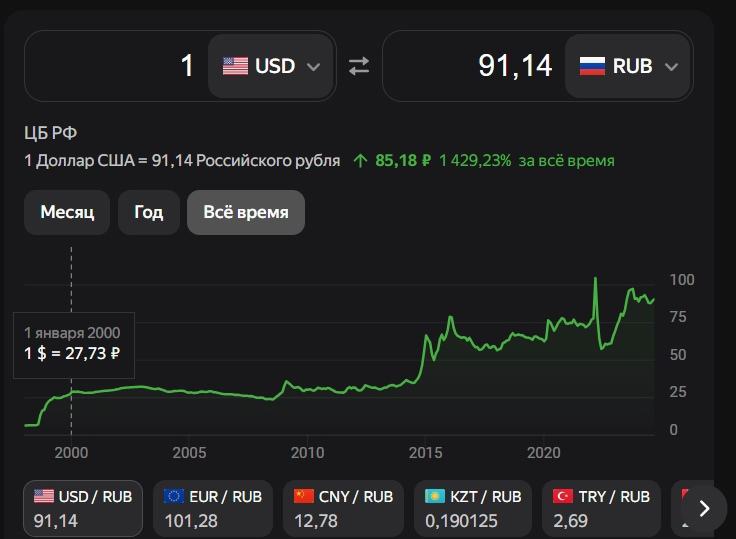This screenshot has width=736, height=539.
Task: Open the EUR / RUB rate card
Action: 212,508
